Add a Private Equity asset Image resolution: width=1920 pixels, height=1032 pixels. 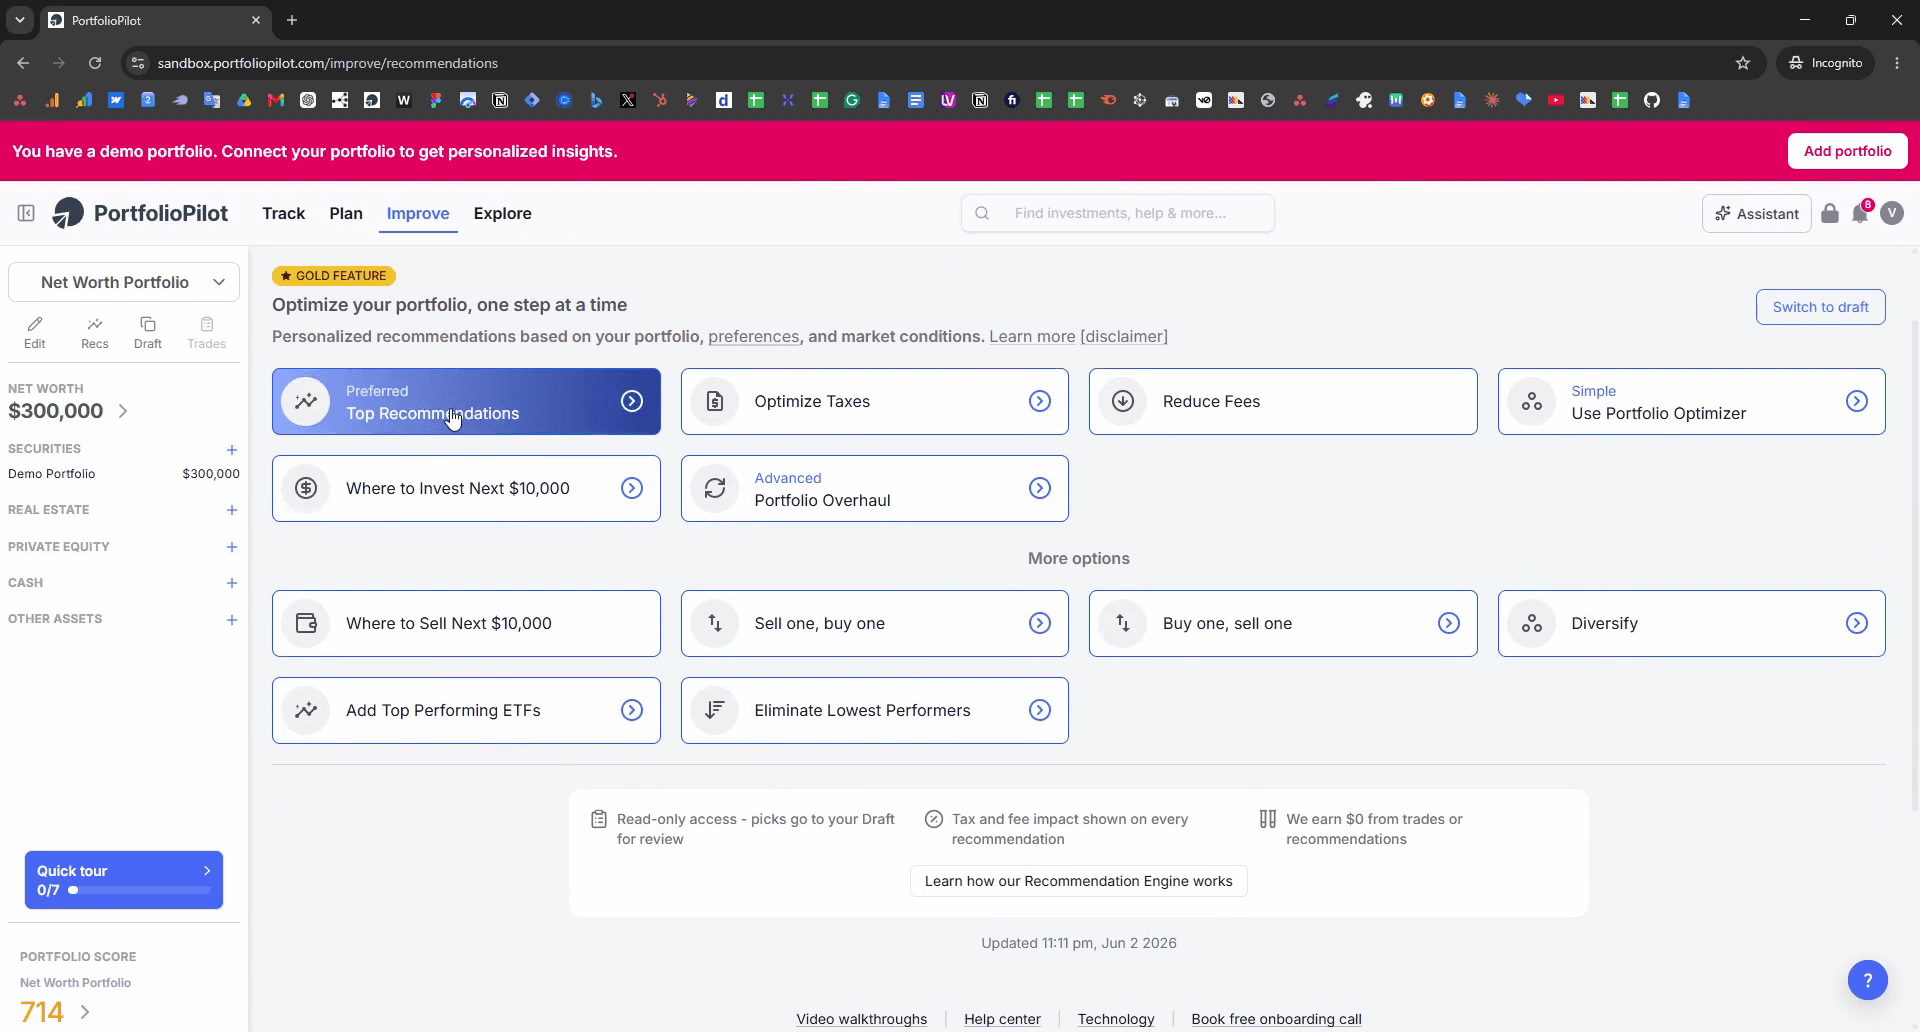[x=232, y=547]
